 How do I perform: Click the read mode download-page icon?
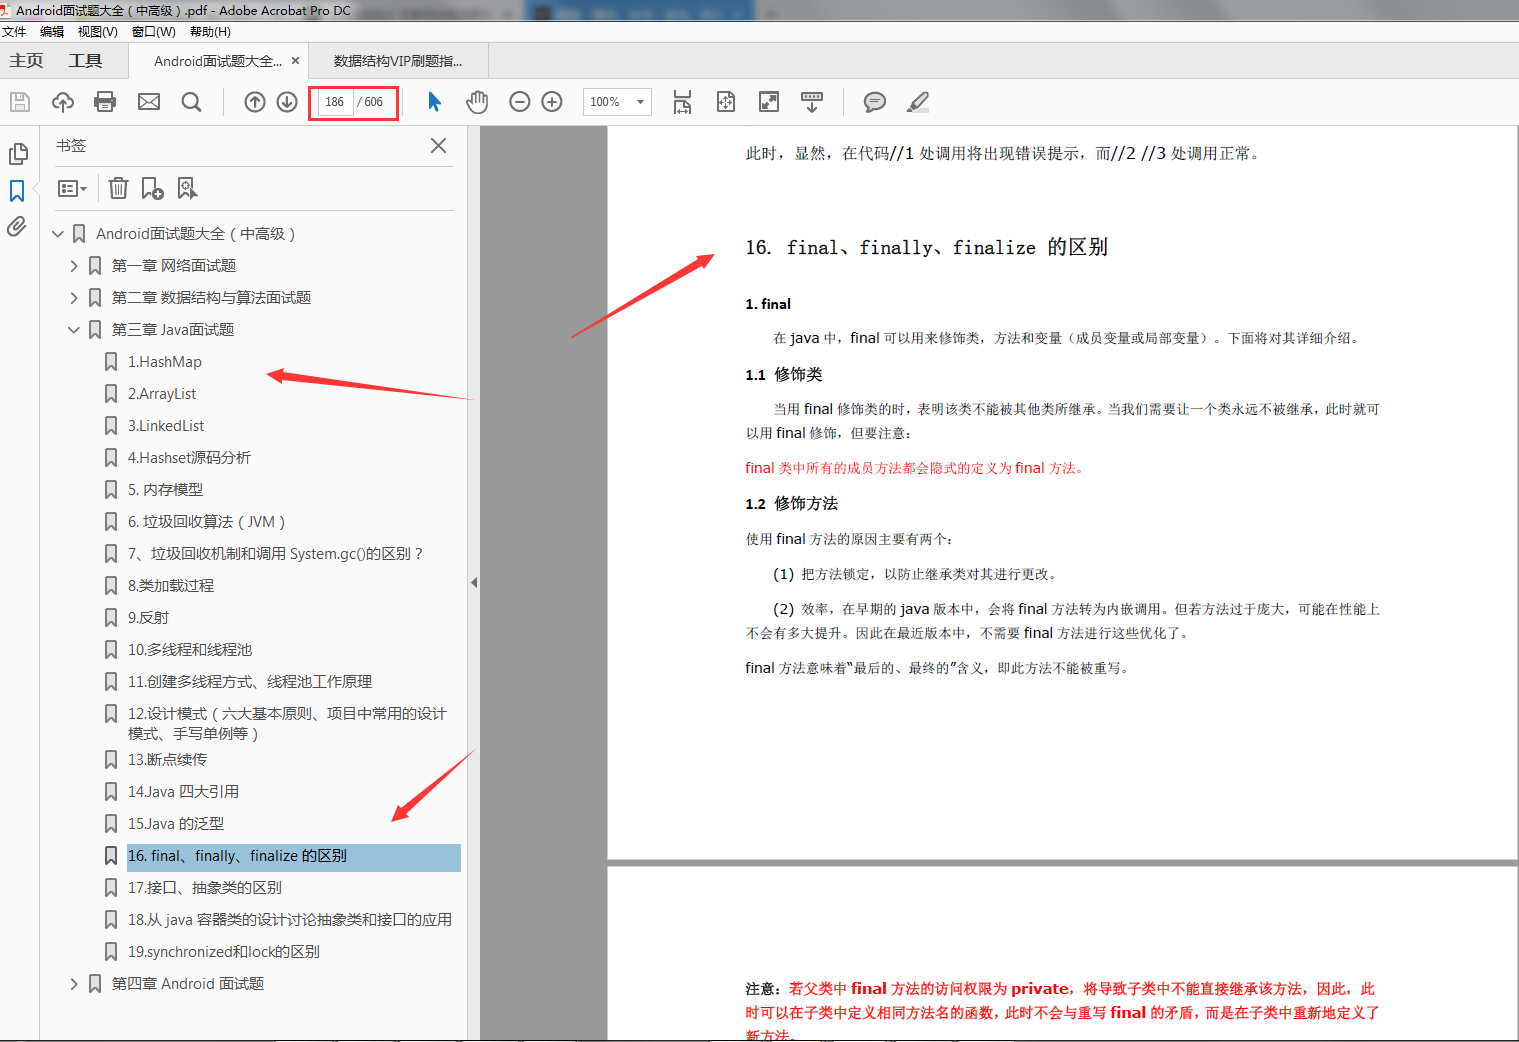click(812, 102)
